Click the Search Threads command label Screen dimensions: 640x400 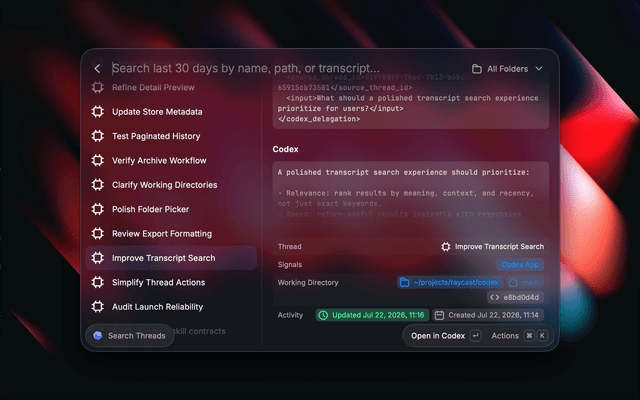click(137, 336)
